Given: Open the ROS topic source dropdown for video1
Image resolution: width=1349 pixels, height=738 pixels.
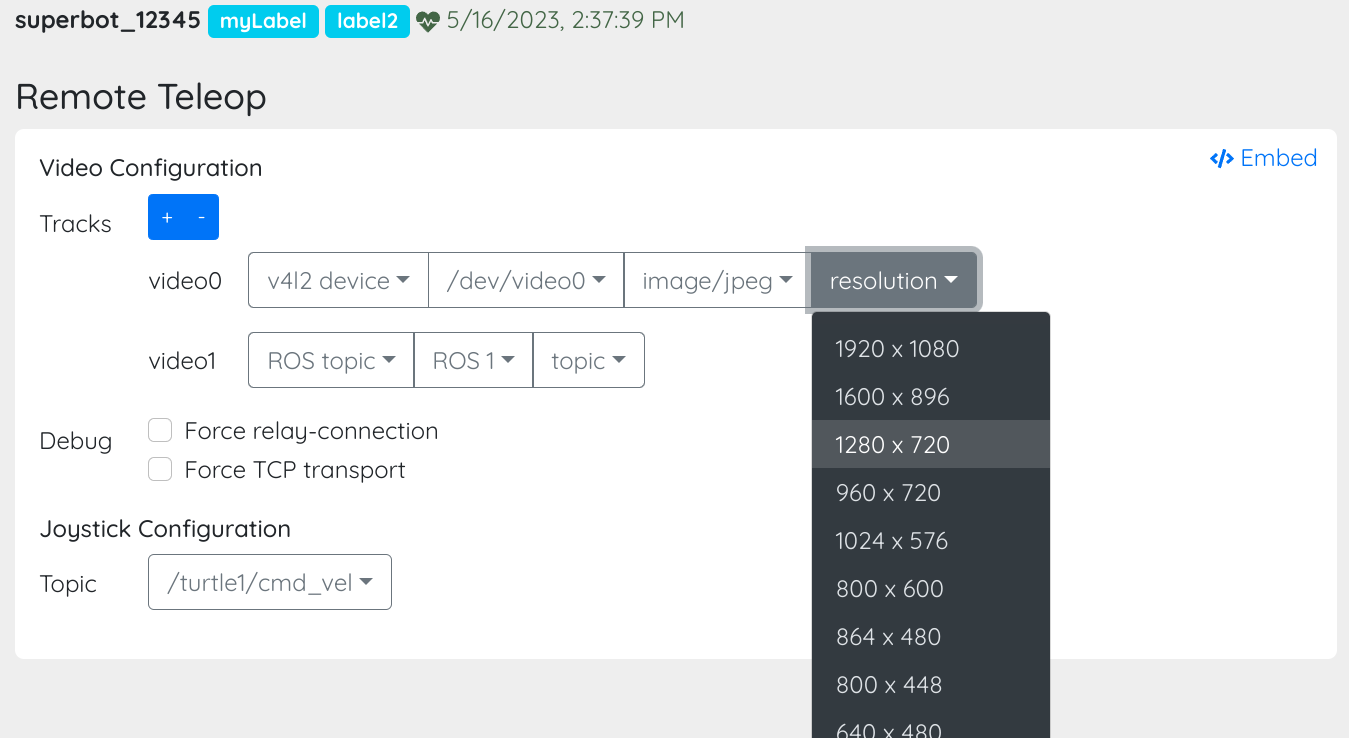Looking at the screenshot, I should pos(330,360).
